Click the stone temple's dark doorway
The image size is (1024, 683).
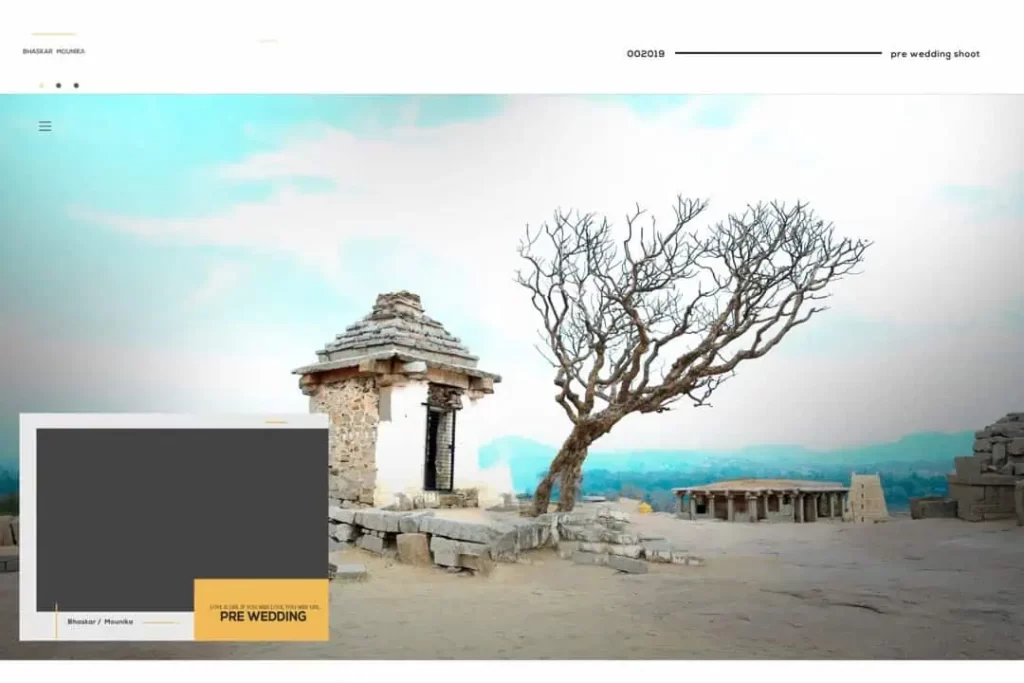pyautogui.click(x=439, y=445)
